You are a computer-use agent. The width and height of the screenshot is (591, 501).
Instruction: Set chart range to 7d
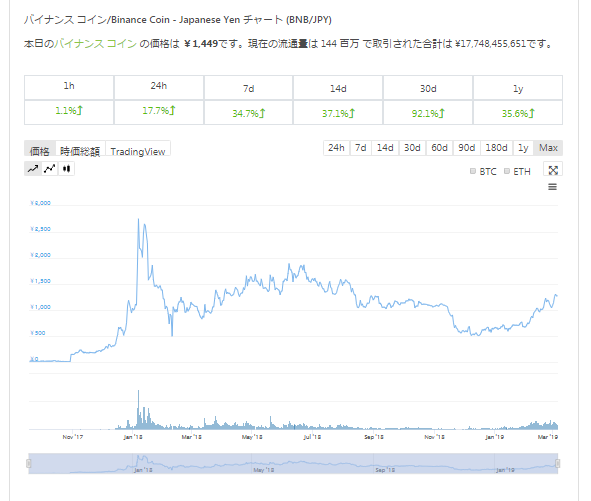point(361,148)
